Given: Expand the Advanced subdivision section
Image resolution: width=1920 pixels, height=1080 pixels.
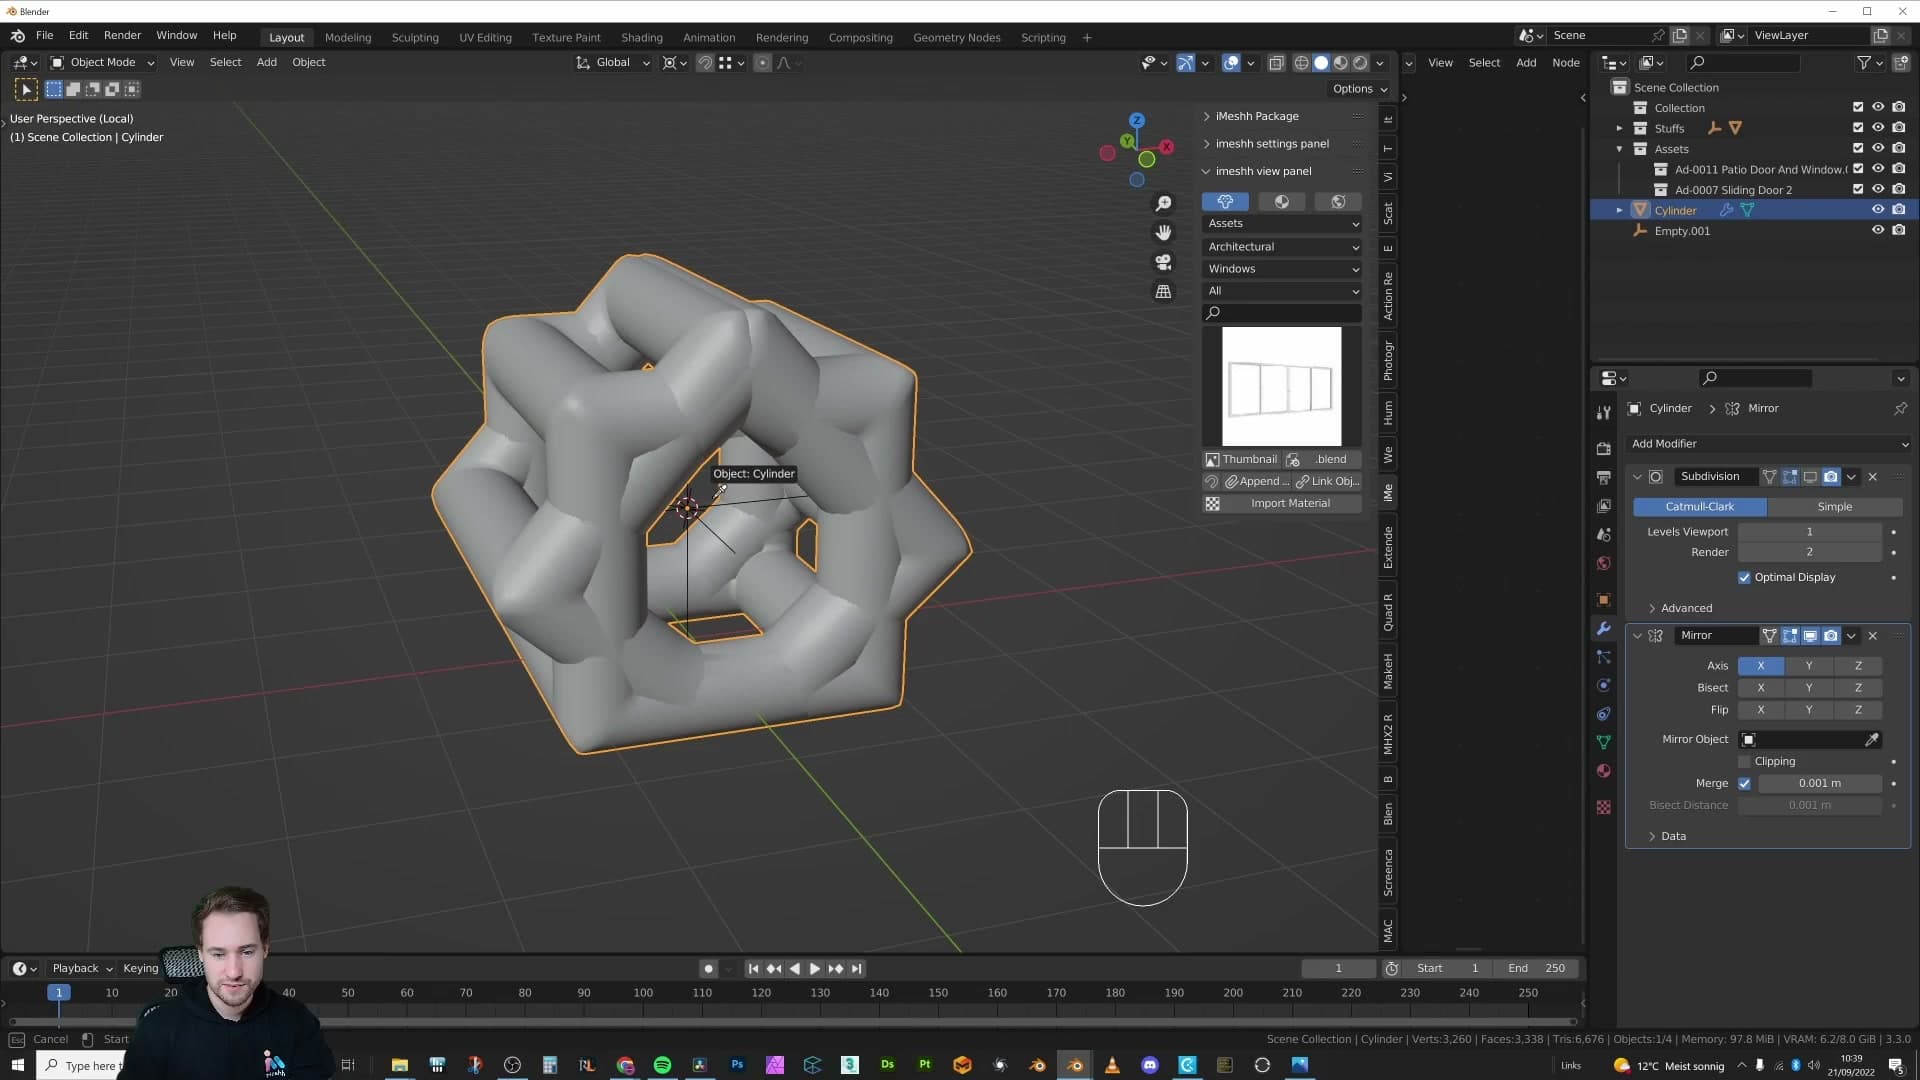Looking at the screenshot, I should [1680, 608].
